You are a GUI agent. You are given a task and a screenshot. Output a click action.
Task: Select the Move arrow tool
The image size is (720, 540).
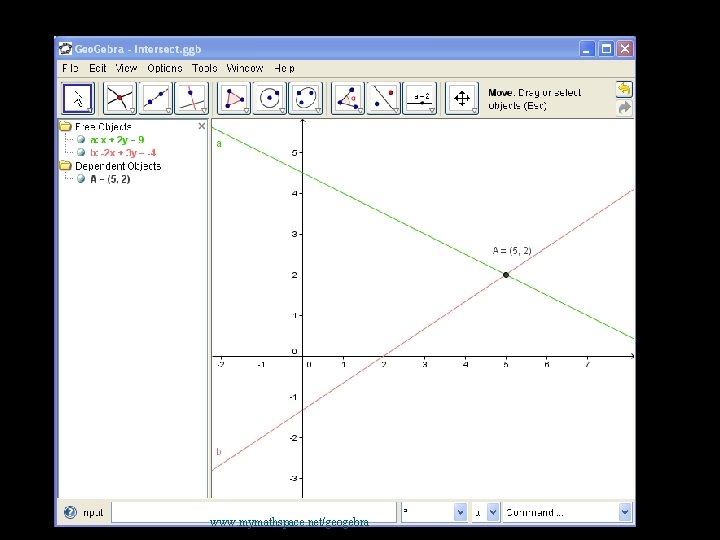click(x=78, y=98)
